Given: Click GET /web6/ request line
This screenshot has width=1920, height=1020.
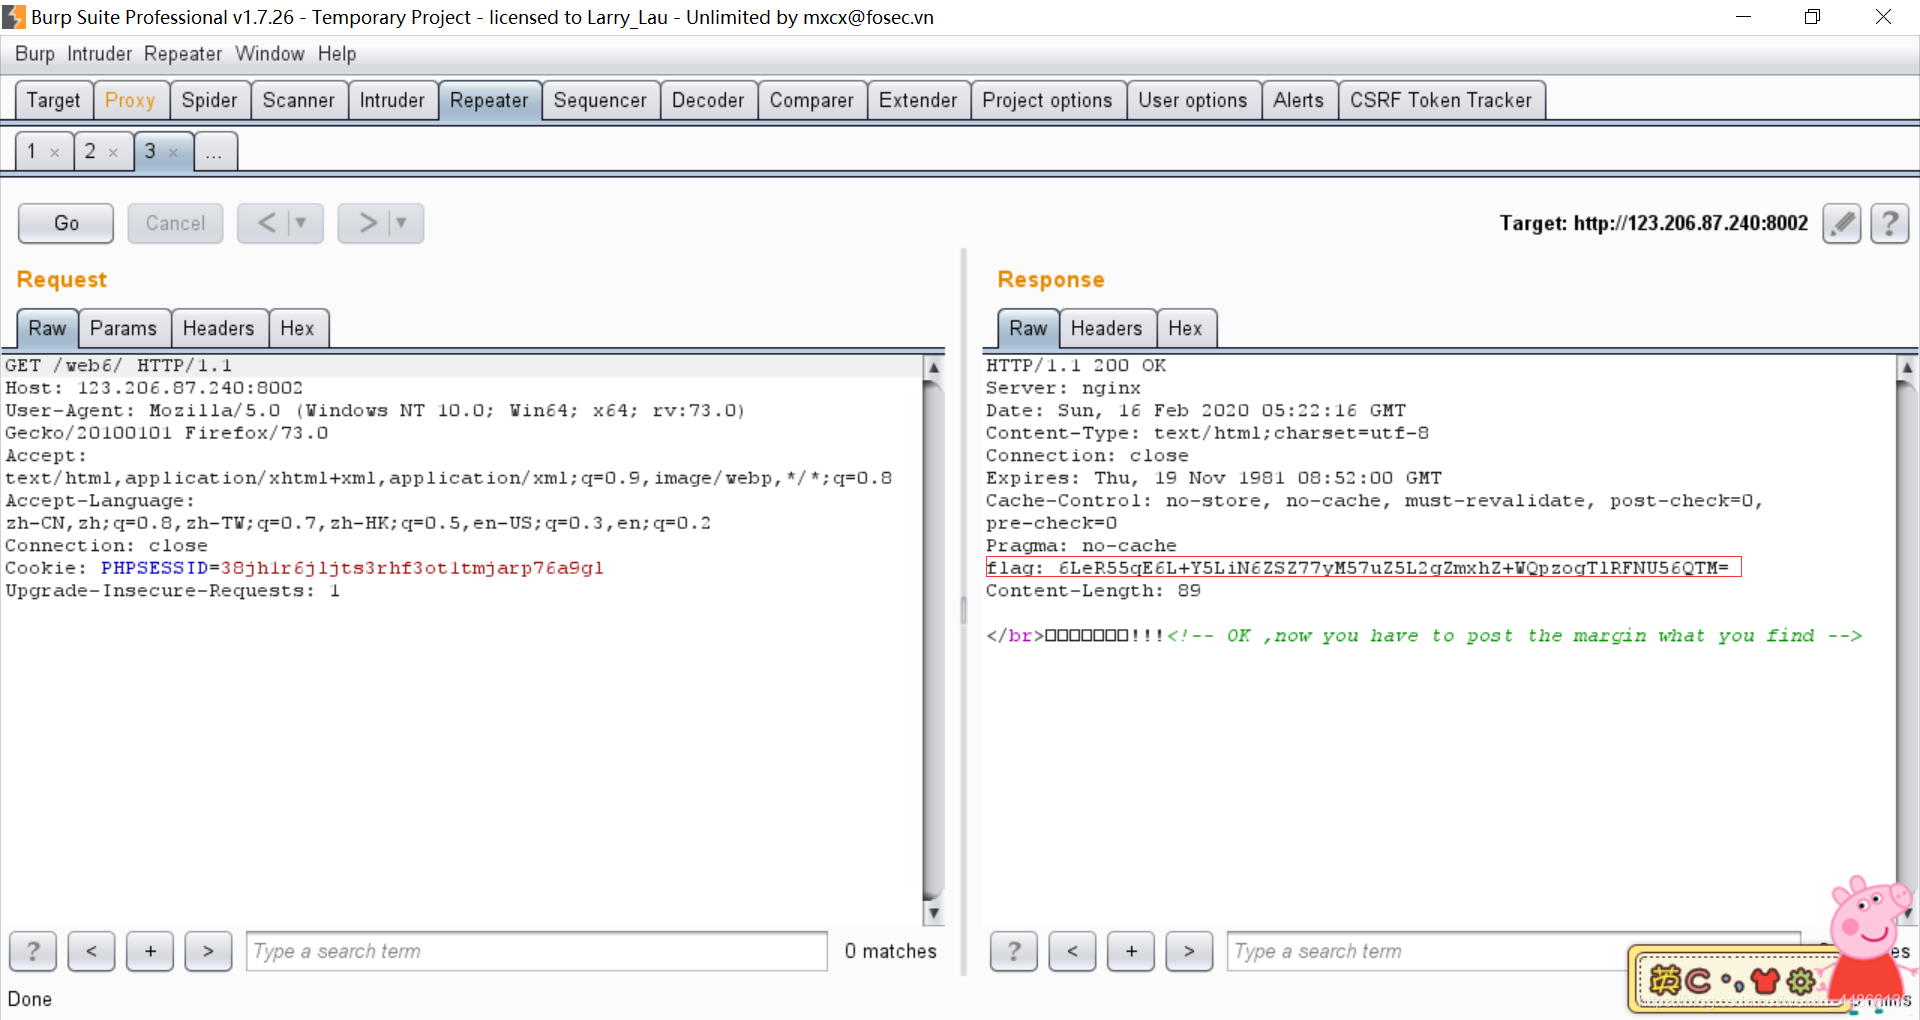Looking at the screenshot, I should click(119, 366).
